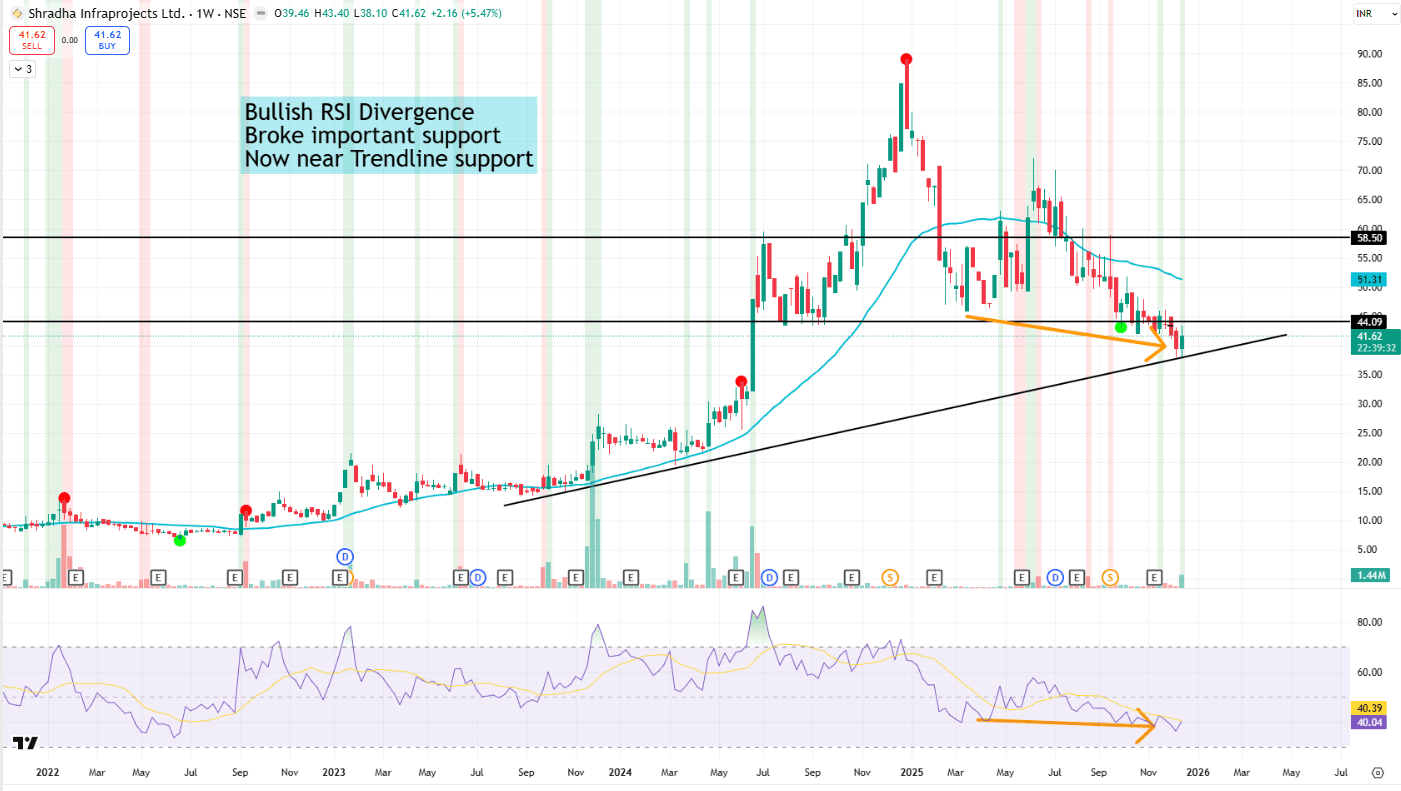This screenshot has height=791, width=1401.
Task: Open the earnings marker for August 2024
Action: pos(791,577)
